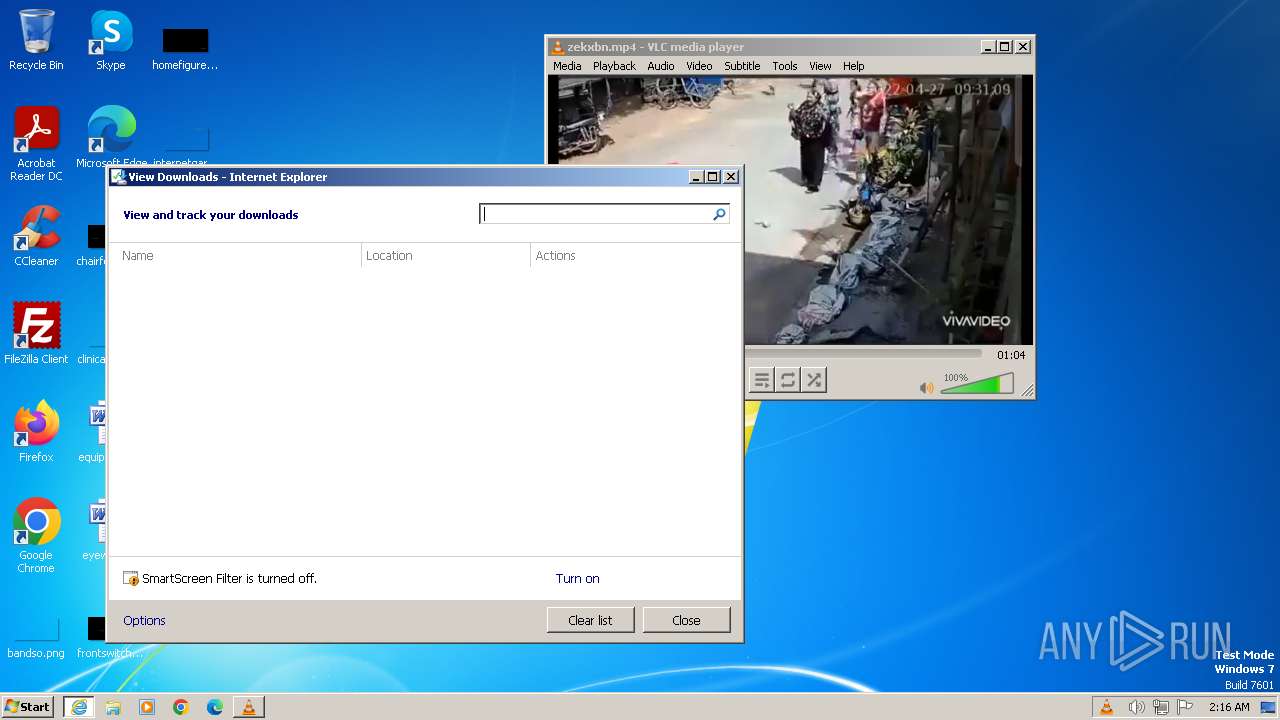Open Internet Explorer in the taskbar
Screen dimensions: 1280x720
tap(79, 707)
